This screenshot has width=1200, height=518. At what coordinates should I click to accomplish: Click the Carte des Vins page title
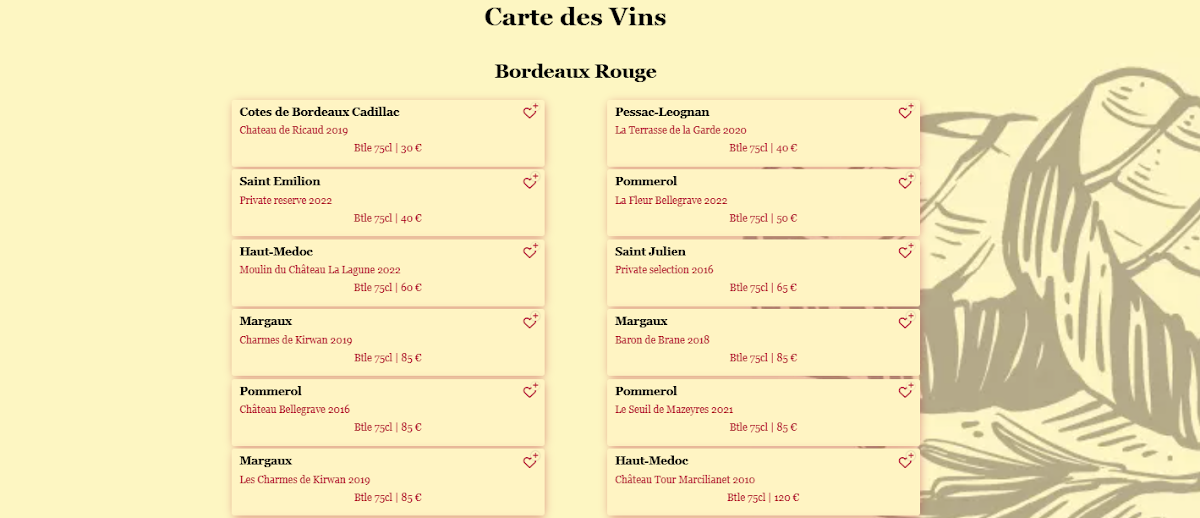click(575, 17)
